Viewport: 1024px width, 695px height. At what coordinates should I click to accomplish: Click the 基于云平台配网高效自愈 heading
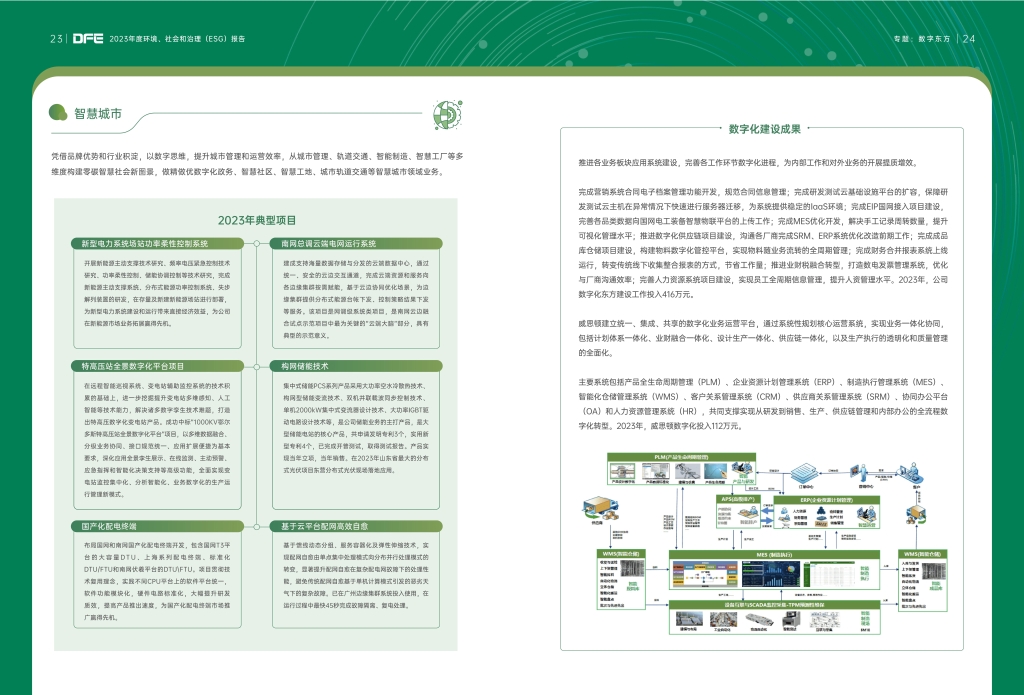click(x=325, y=525)
